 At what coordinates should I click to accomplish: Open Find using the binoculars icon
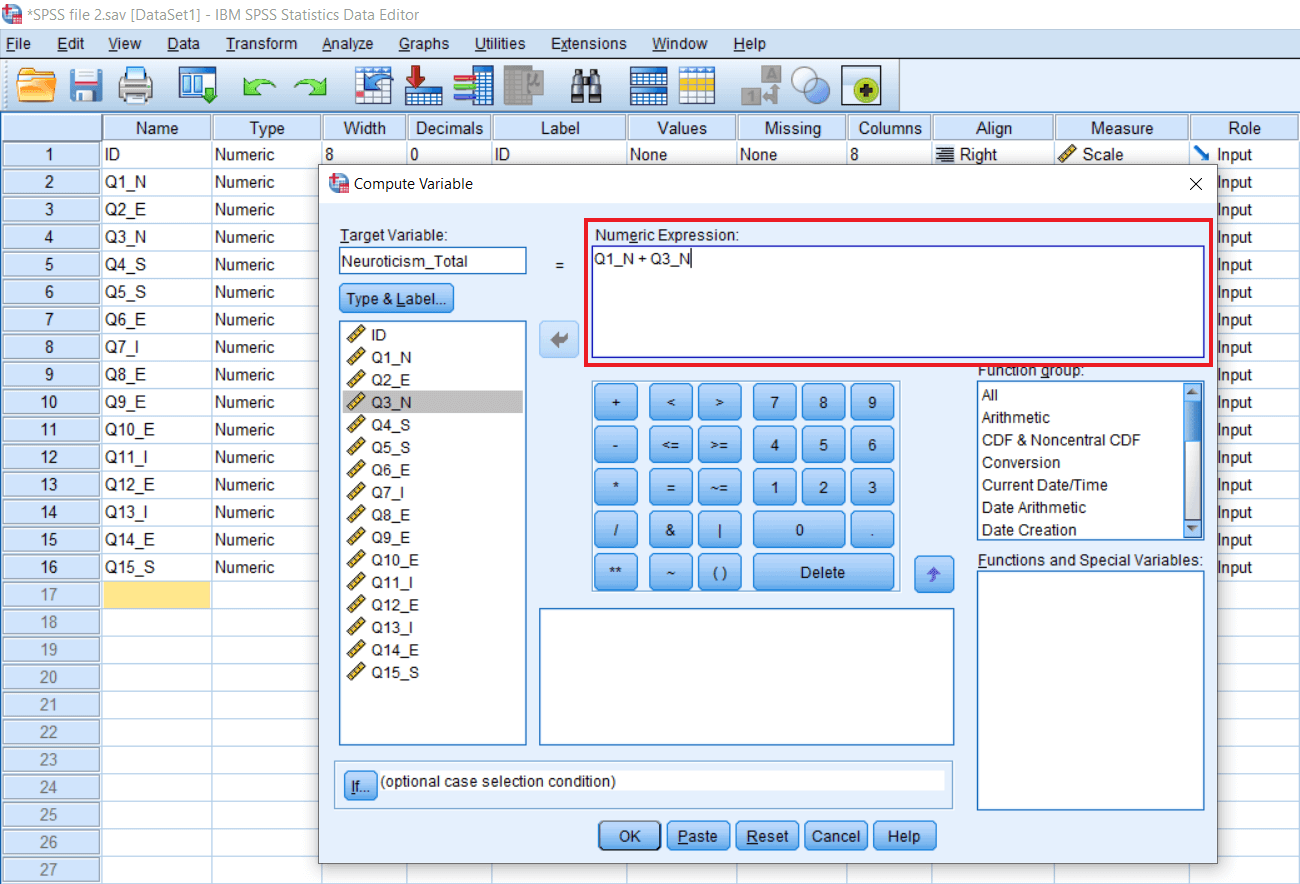click(588, 86)
